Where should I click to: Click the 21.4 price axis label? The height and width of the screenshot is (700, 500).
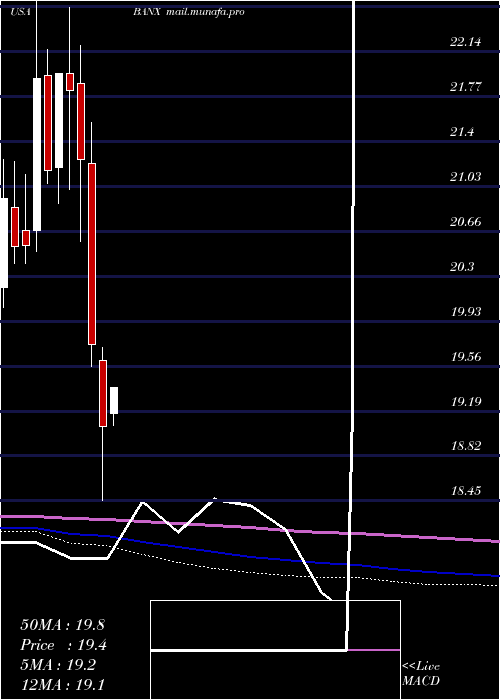point(462,132)
